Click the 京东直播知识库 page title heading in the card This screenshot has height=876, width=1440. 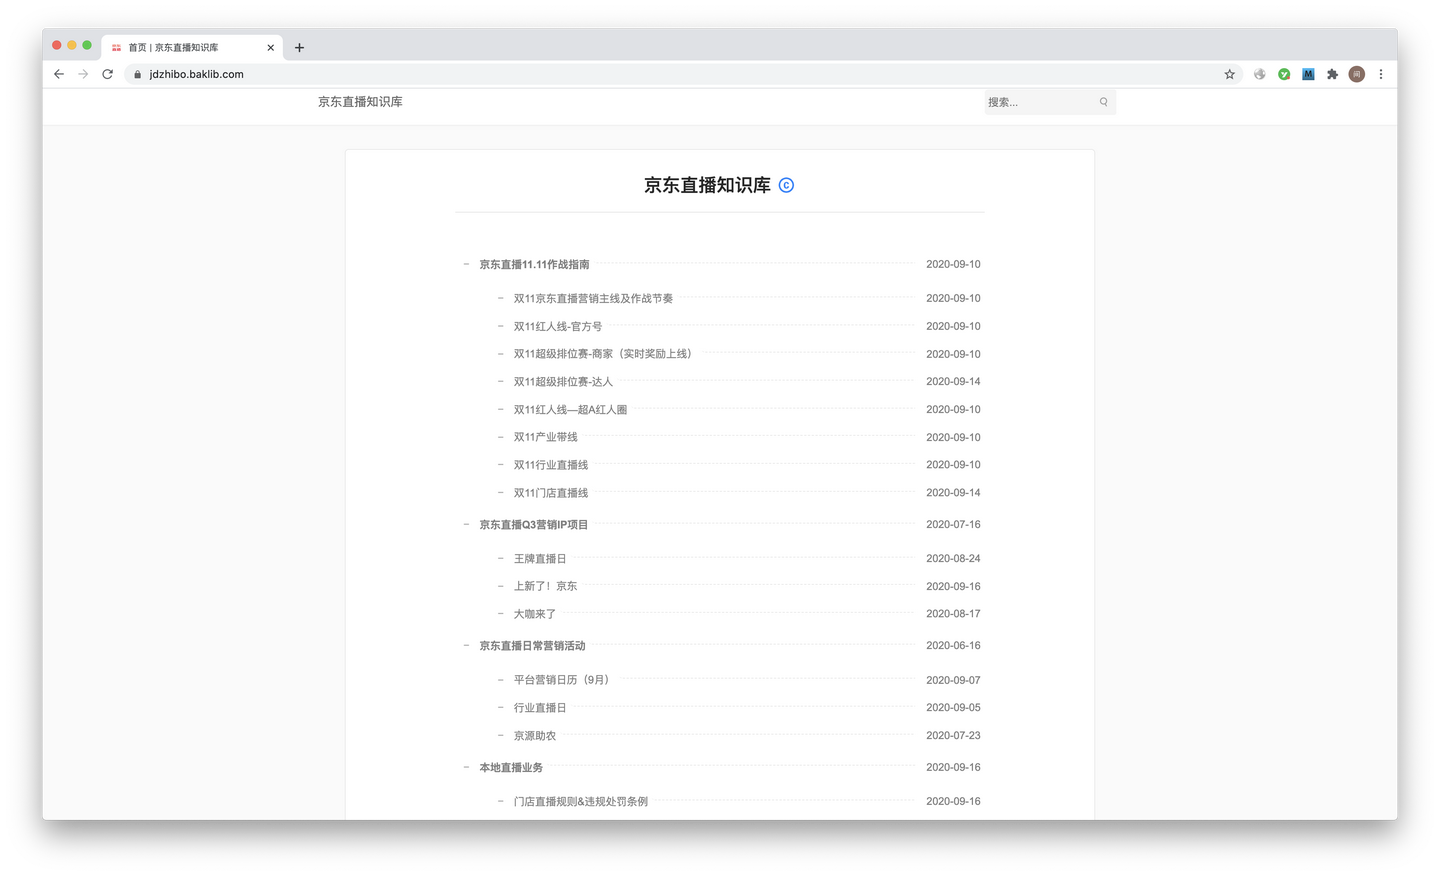click(x=707, y=185)
